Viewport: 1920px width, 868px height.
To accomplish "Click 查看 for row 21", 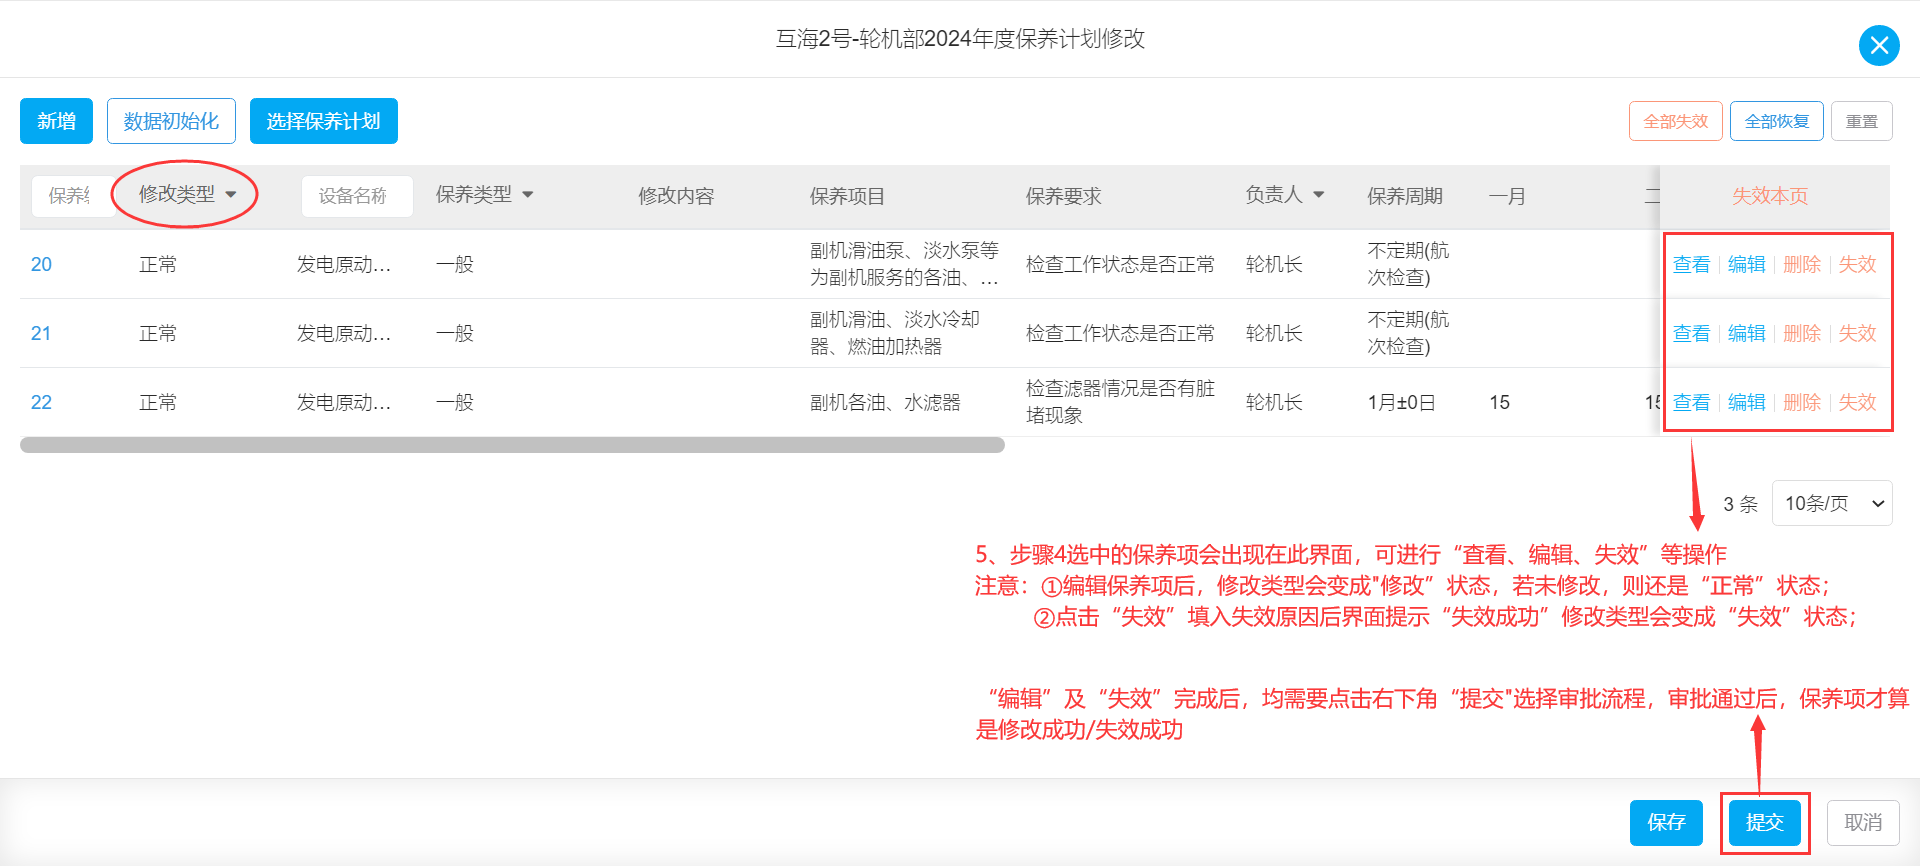I will coord(1692,333).
